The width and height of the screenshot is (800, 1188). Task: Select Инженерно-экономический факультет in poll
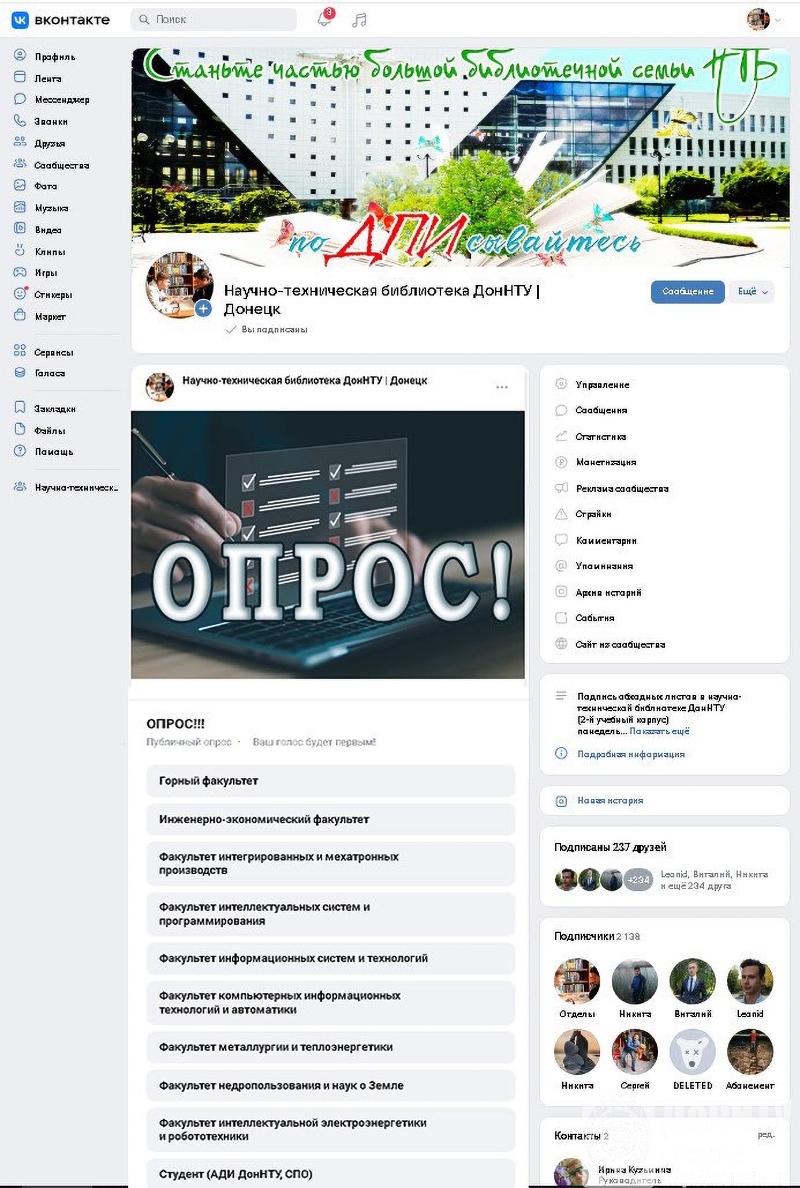(330, 819)
